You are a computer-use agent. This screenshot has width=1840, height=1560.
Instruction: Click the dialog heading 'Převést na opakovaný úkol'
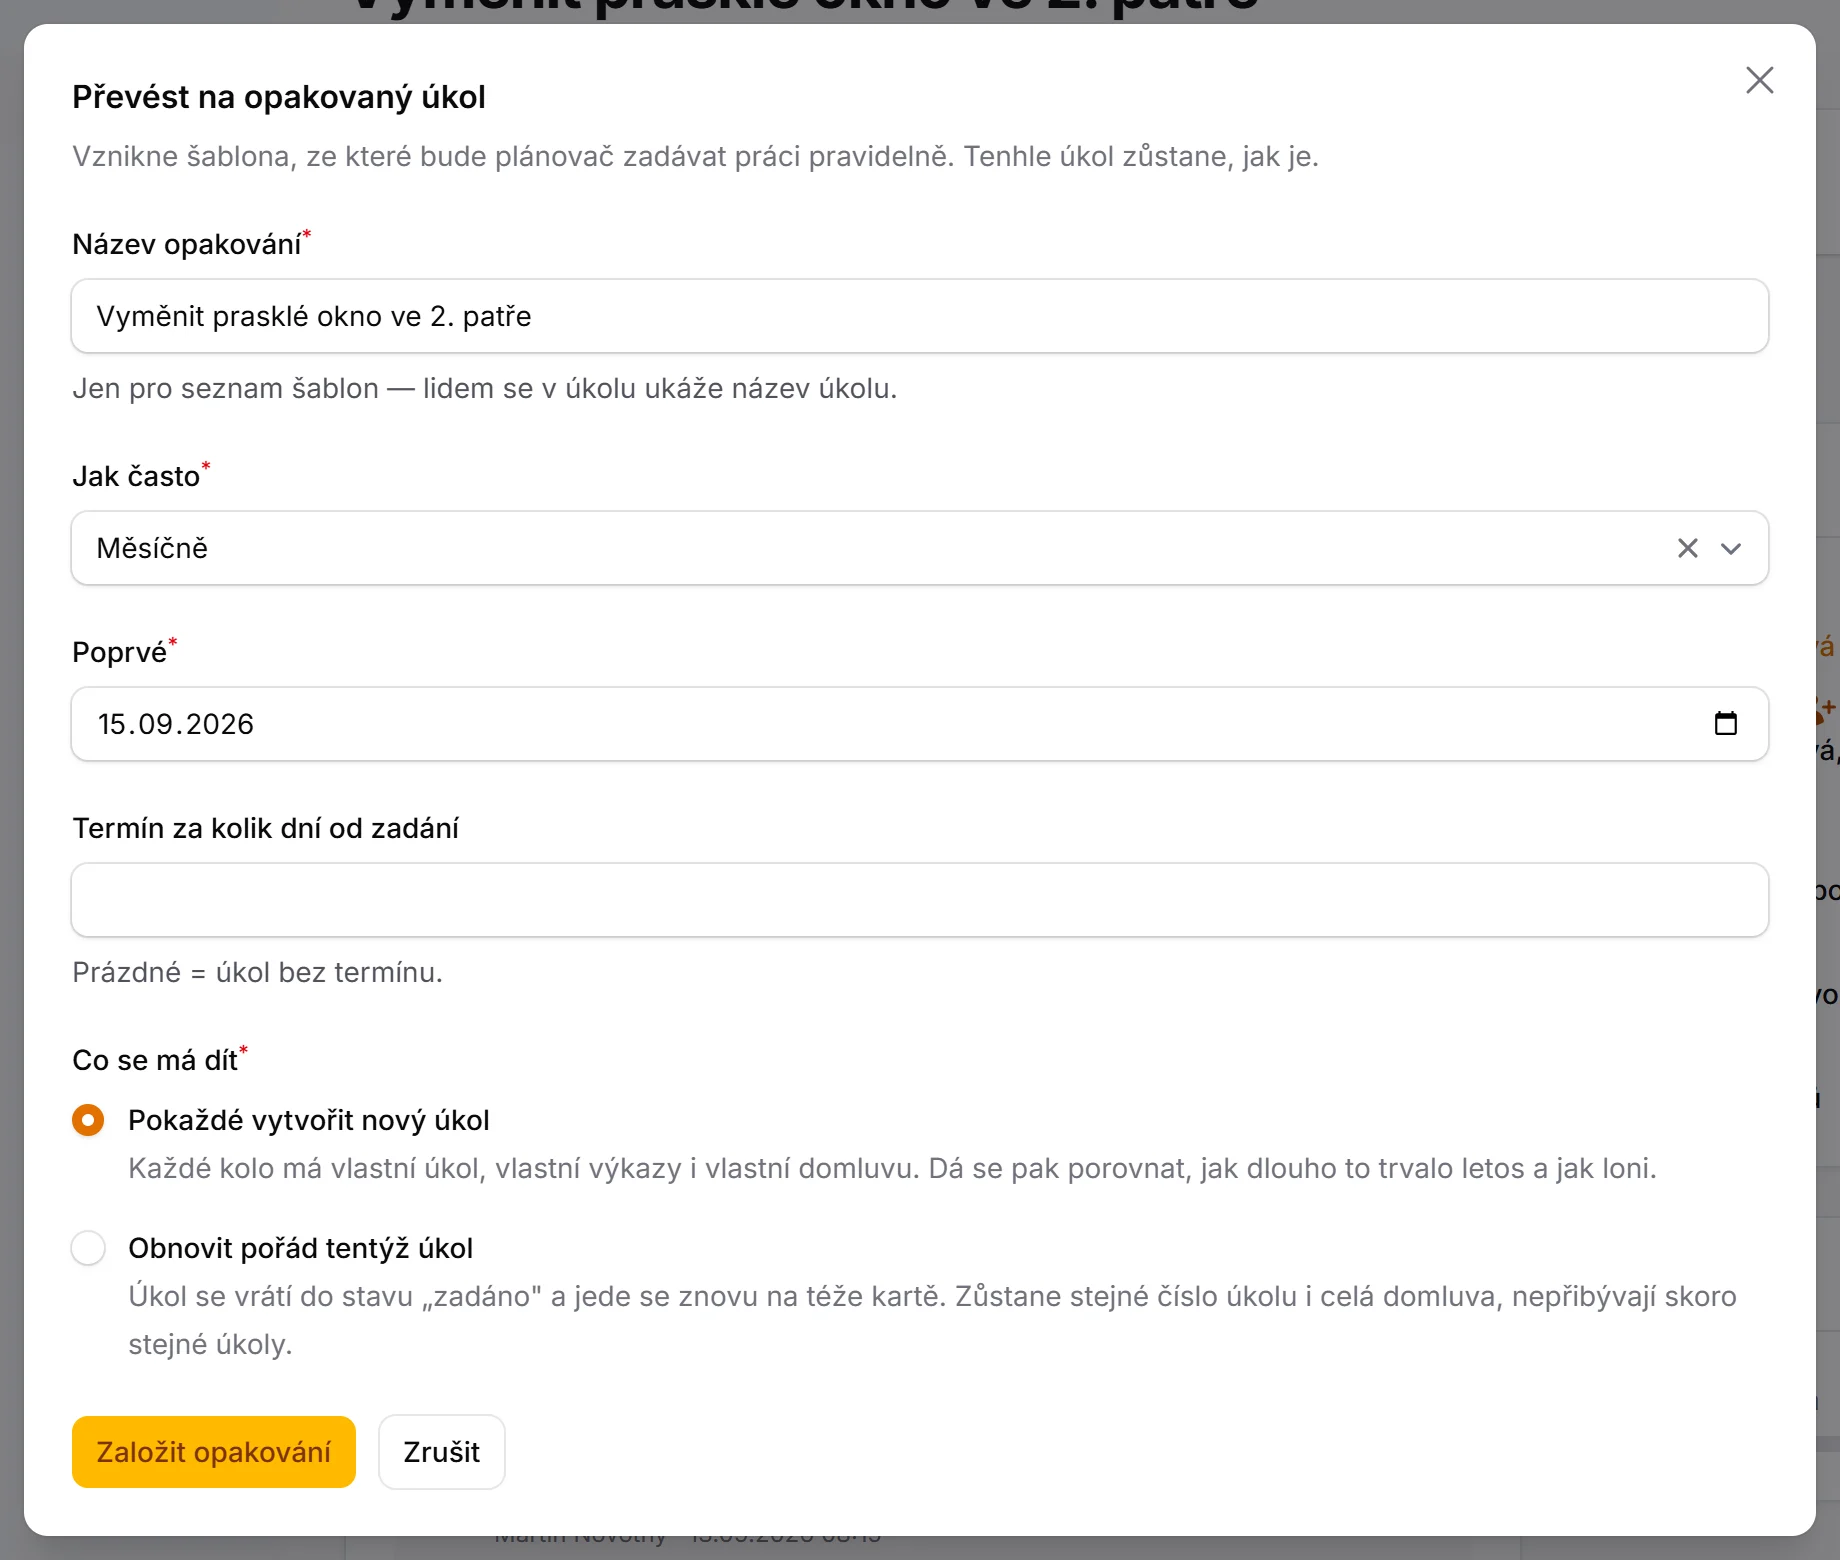click(x=279, y=97)
